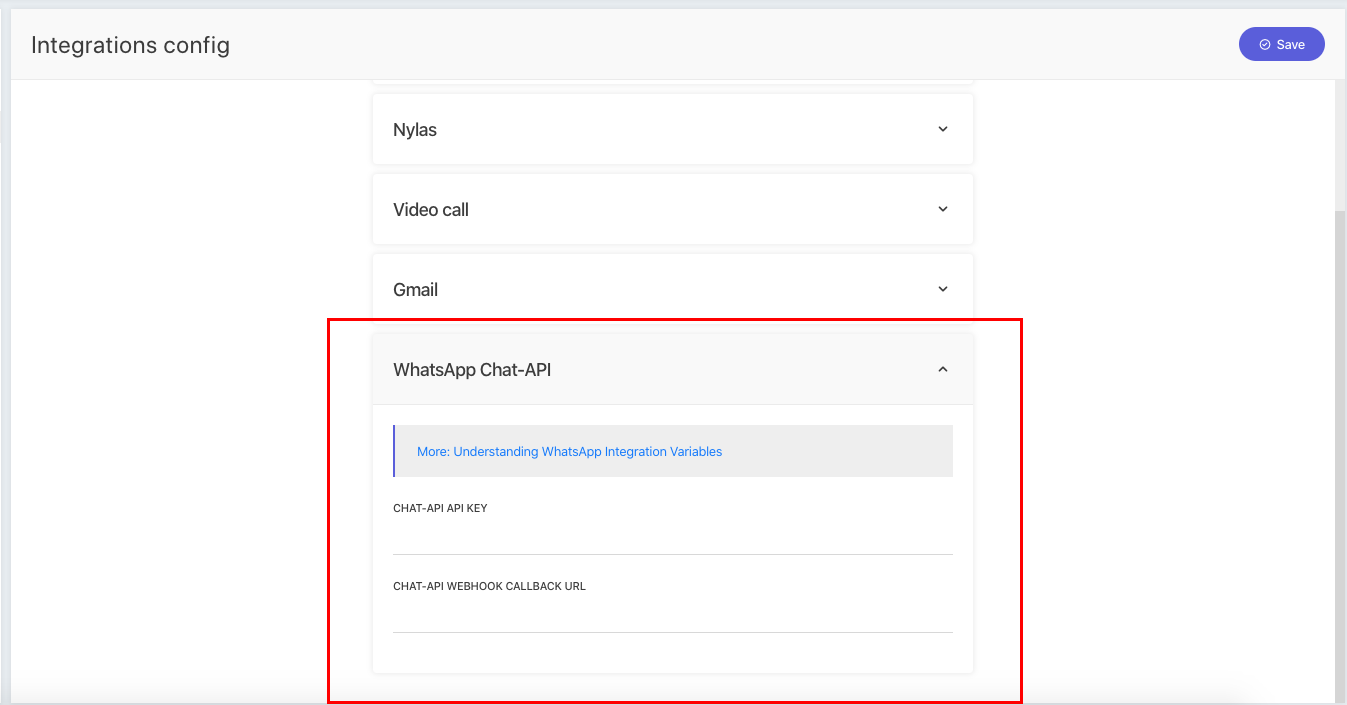The height and width of the screenshot is (705, 1347).
Task: Click the checkmark icon inside Save button
Action: [x=1264, y=45]
